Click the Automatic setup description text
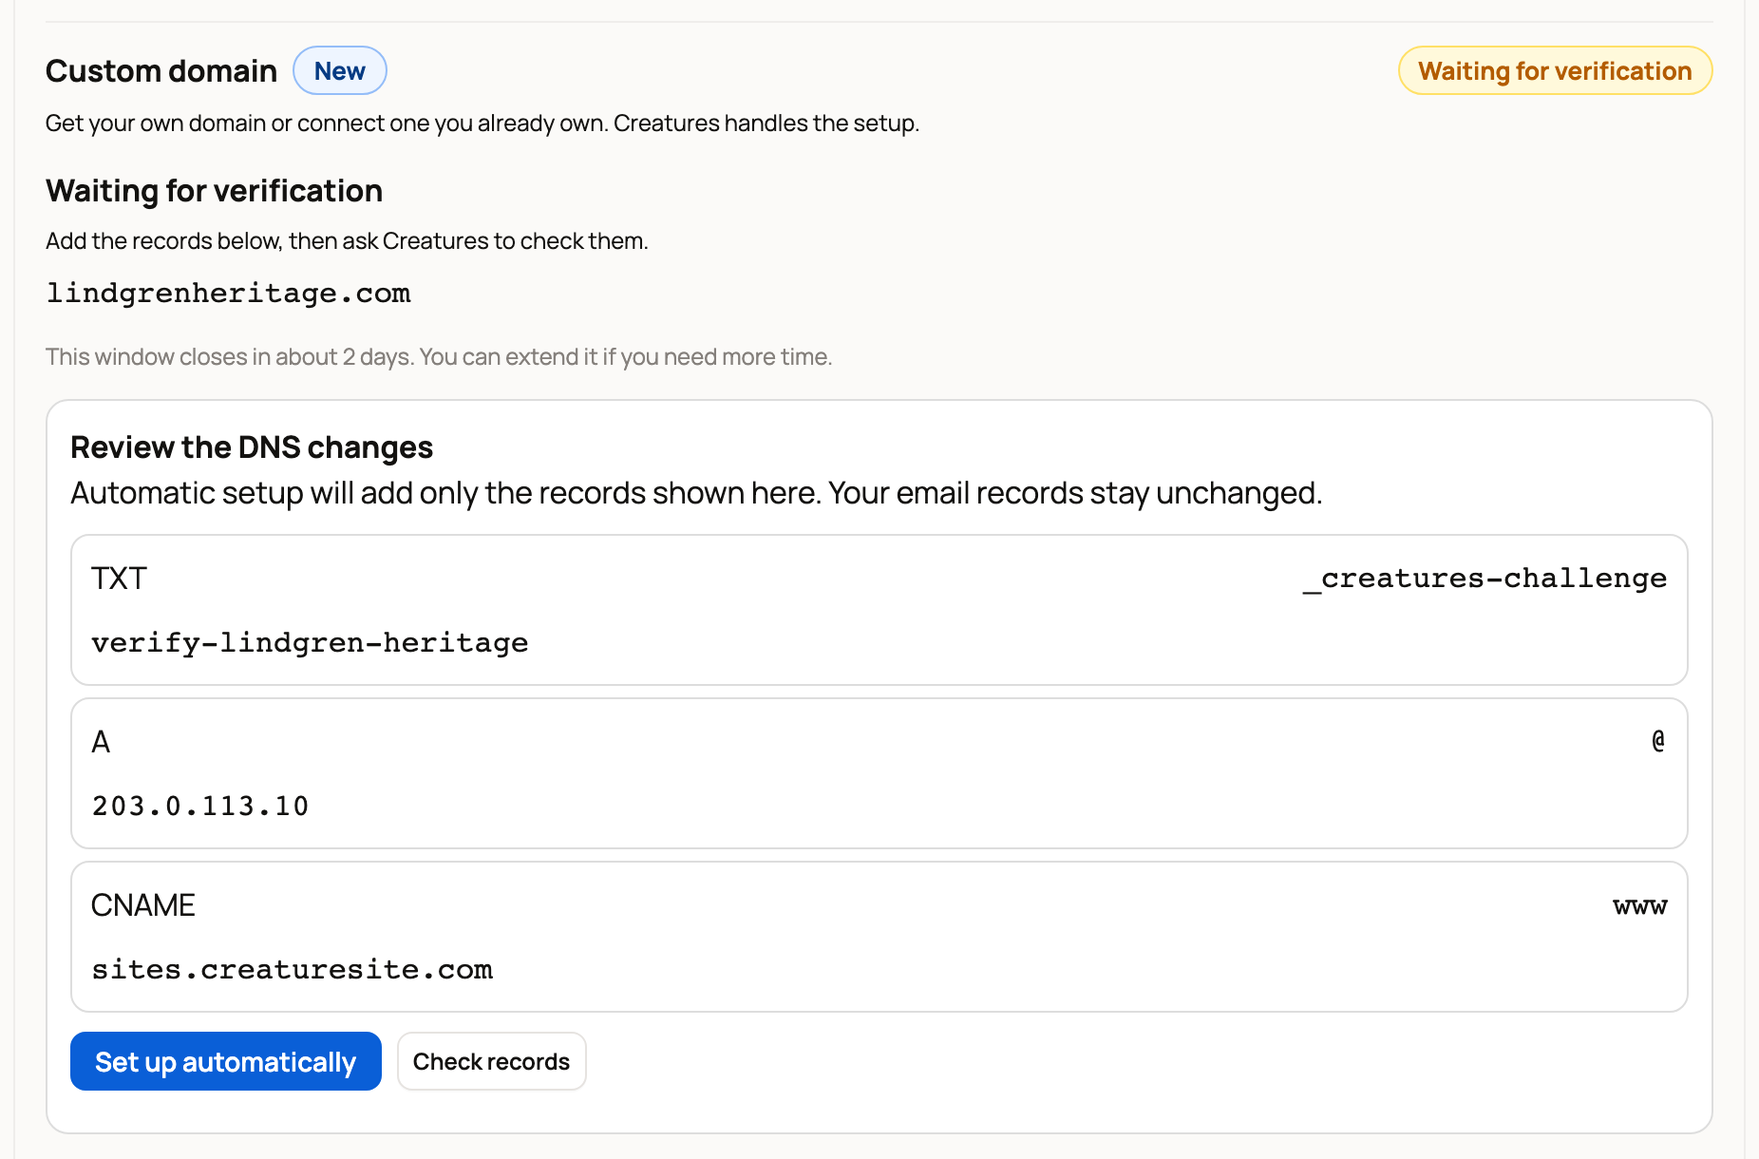 tap(696, 493)
